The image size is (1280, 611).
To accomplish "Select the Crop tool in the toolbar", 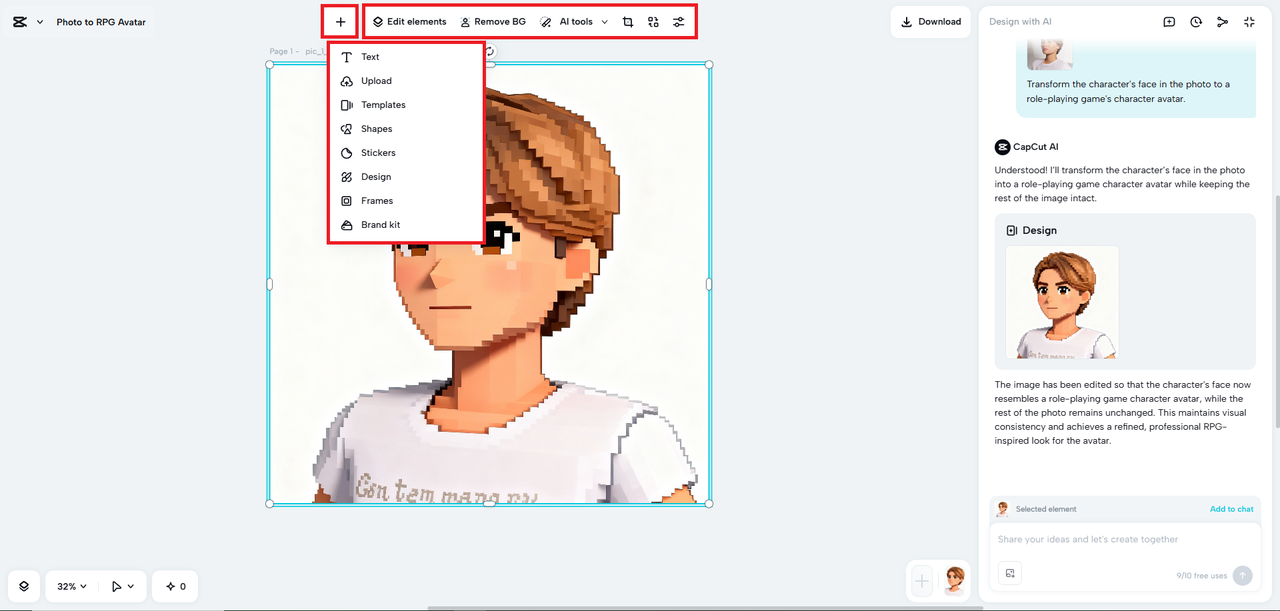I will (x=628, y=21).
